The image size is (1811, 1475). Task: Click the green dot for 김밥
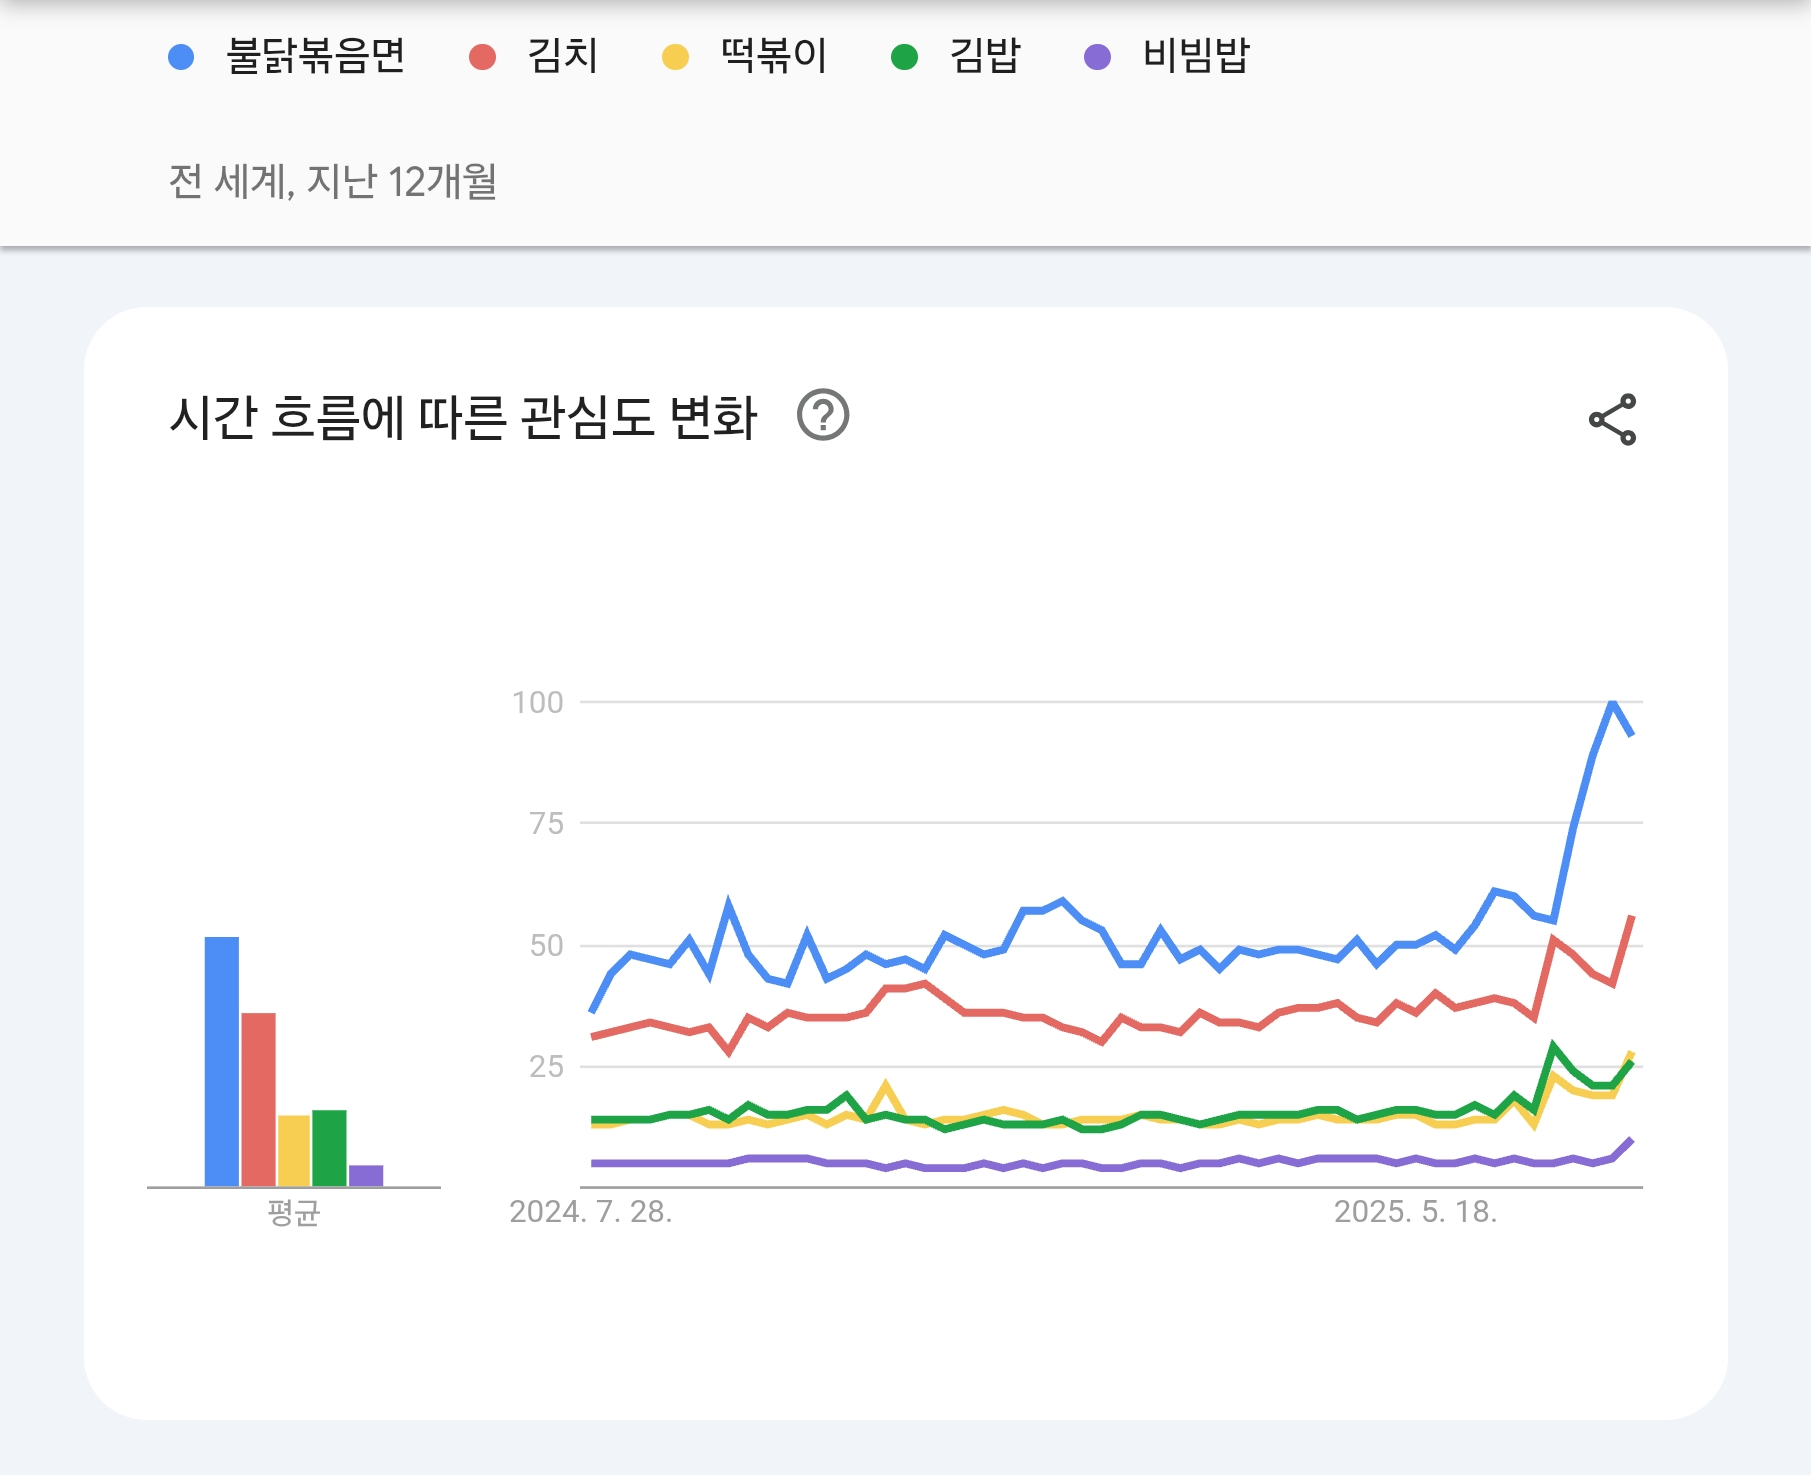pyautogui.click(x=904, y=57)
